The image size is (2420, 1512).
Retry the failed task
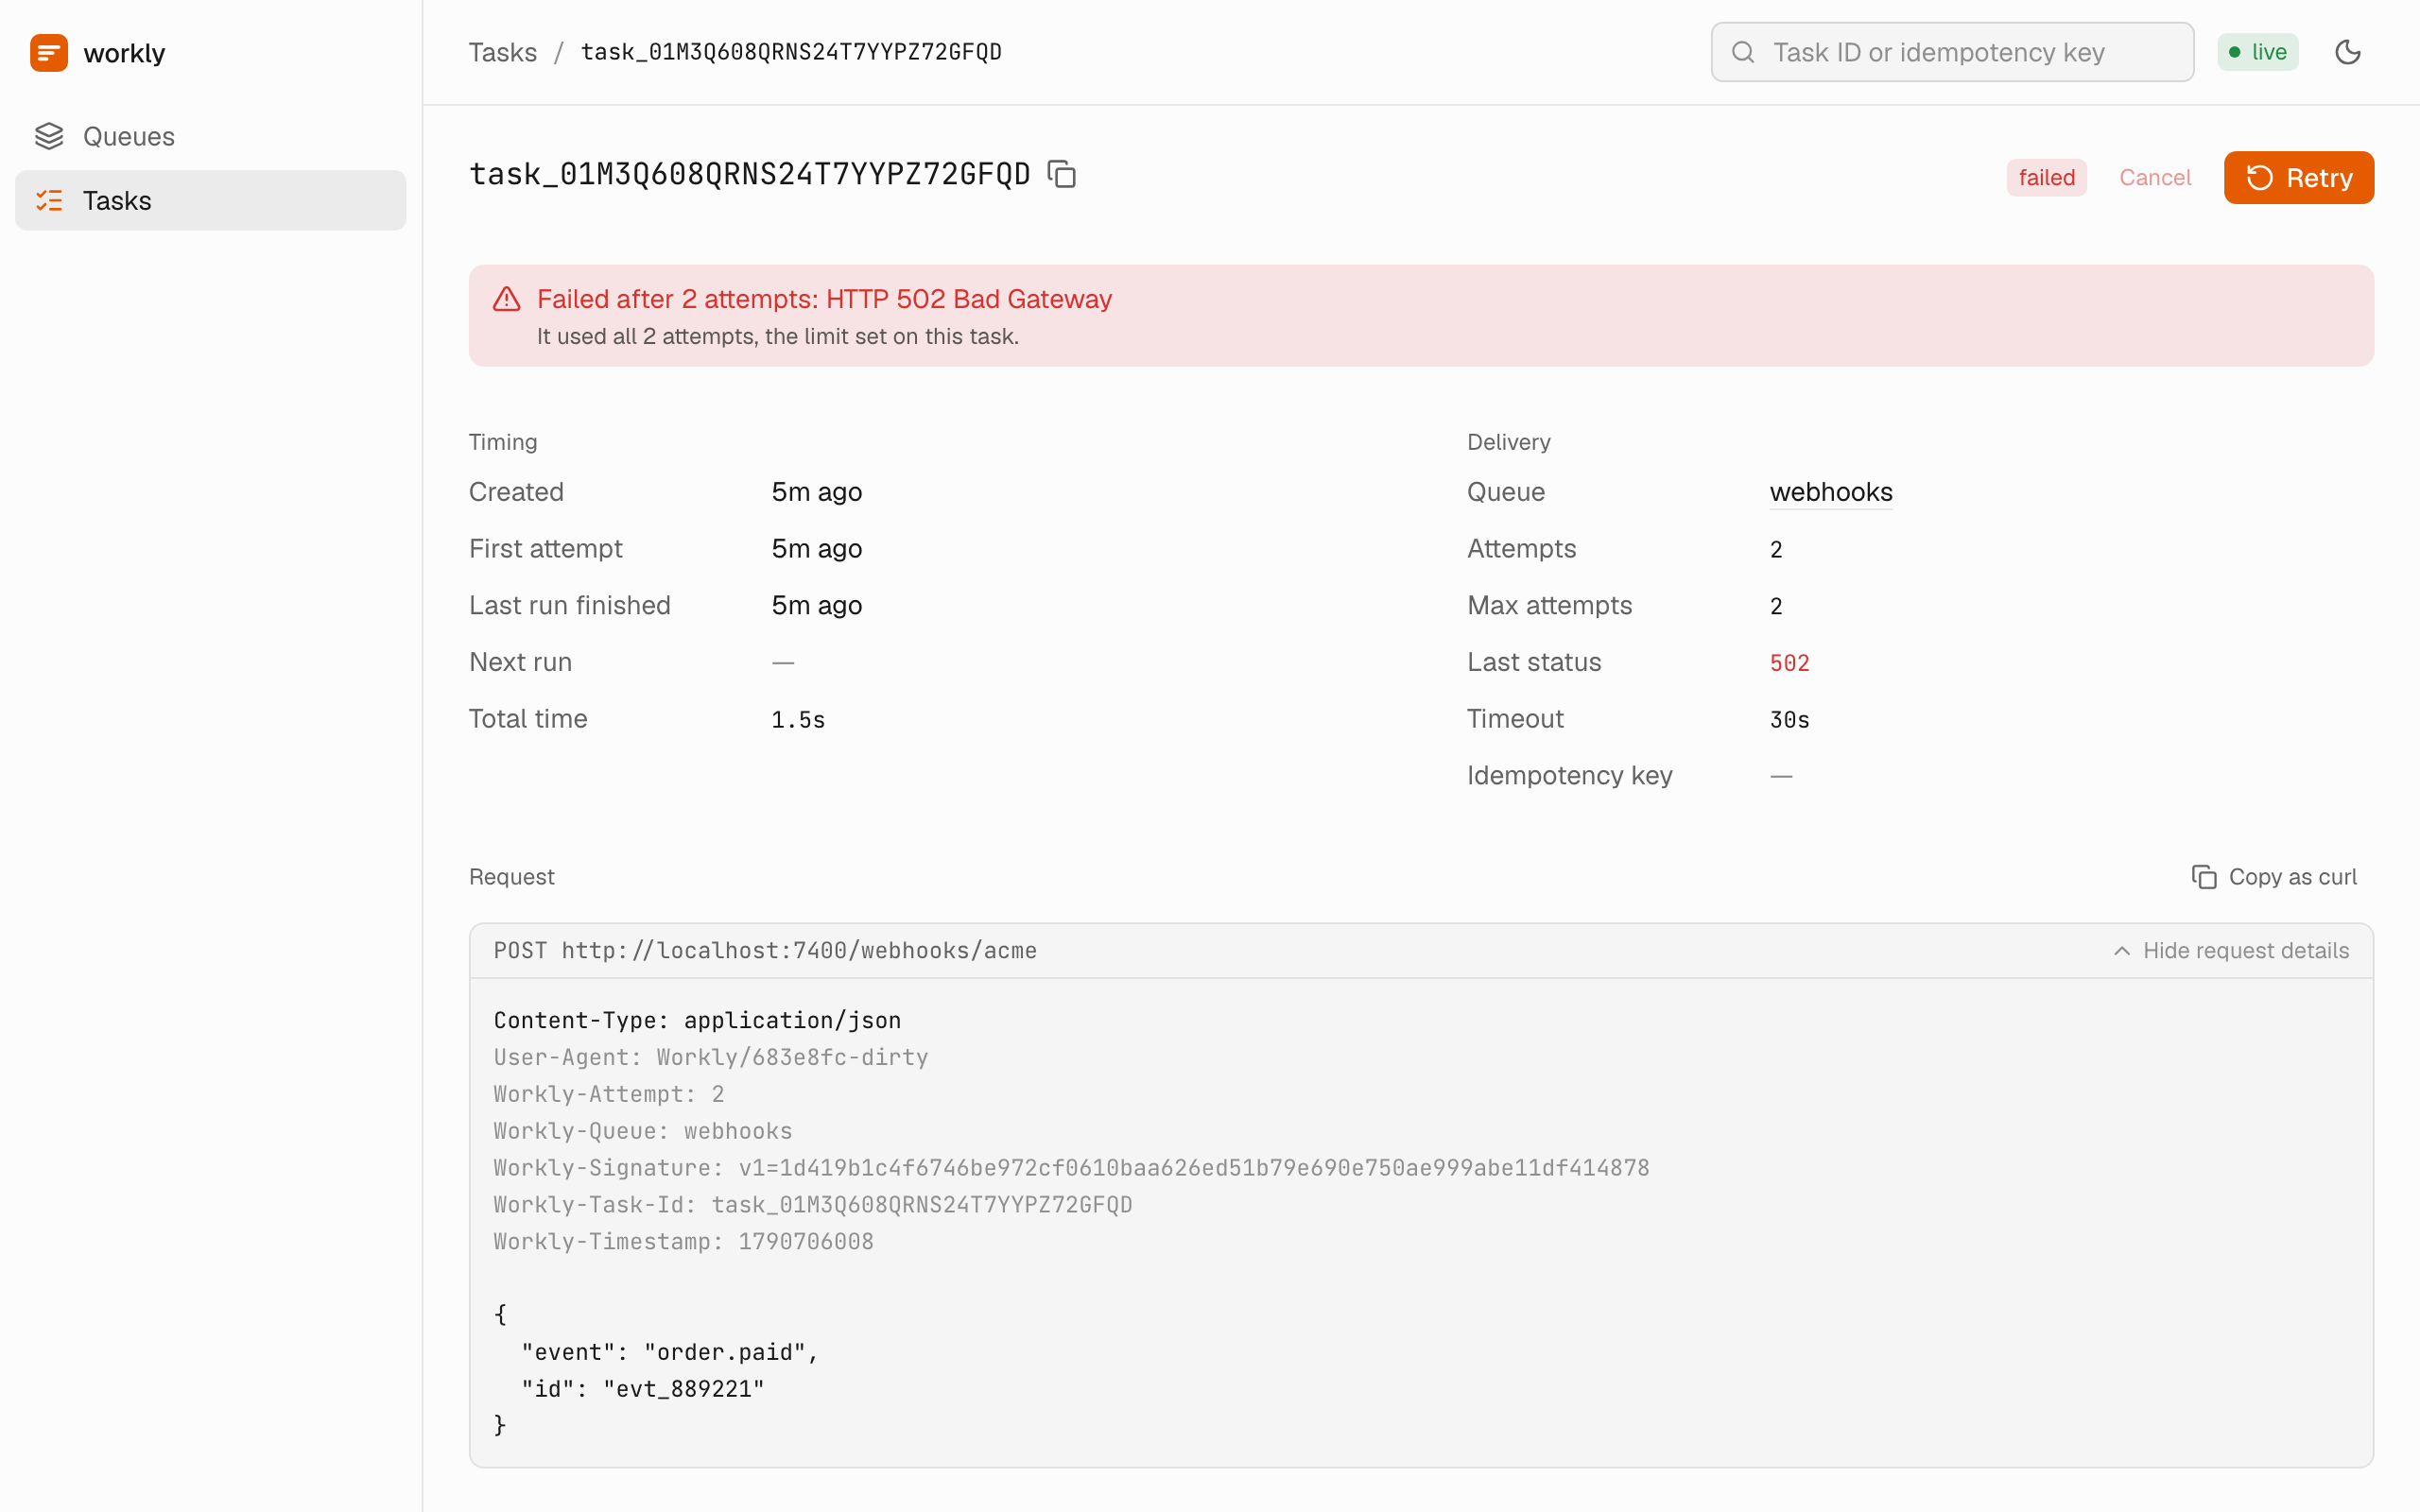(x=2299, y=178)
